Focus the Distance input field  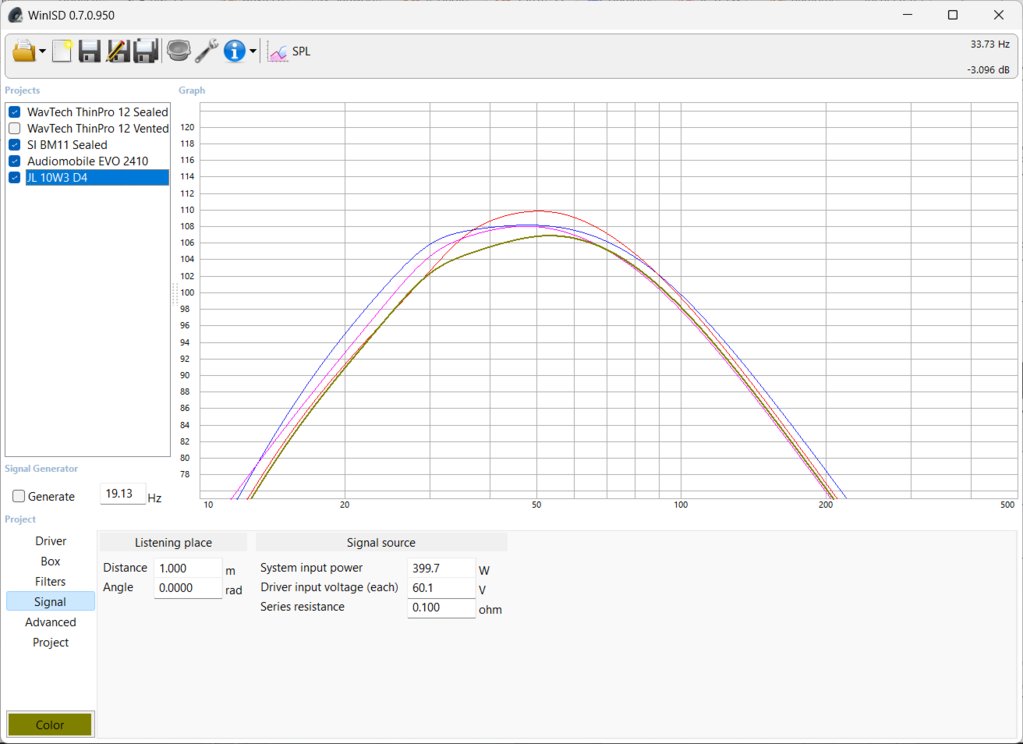pos(188,568)
